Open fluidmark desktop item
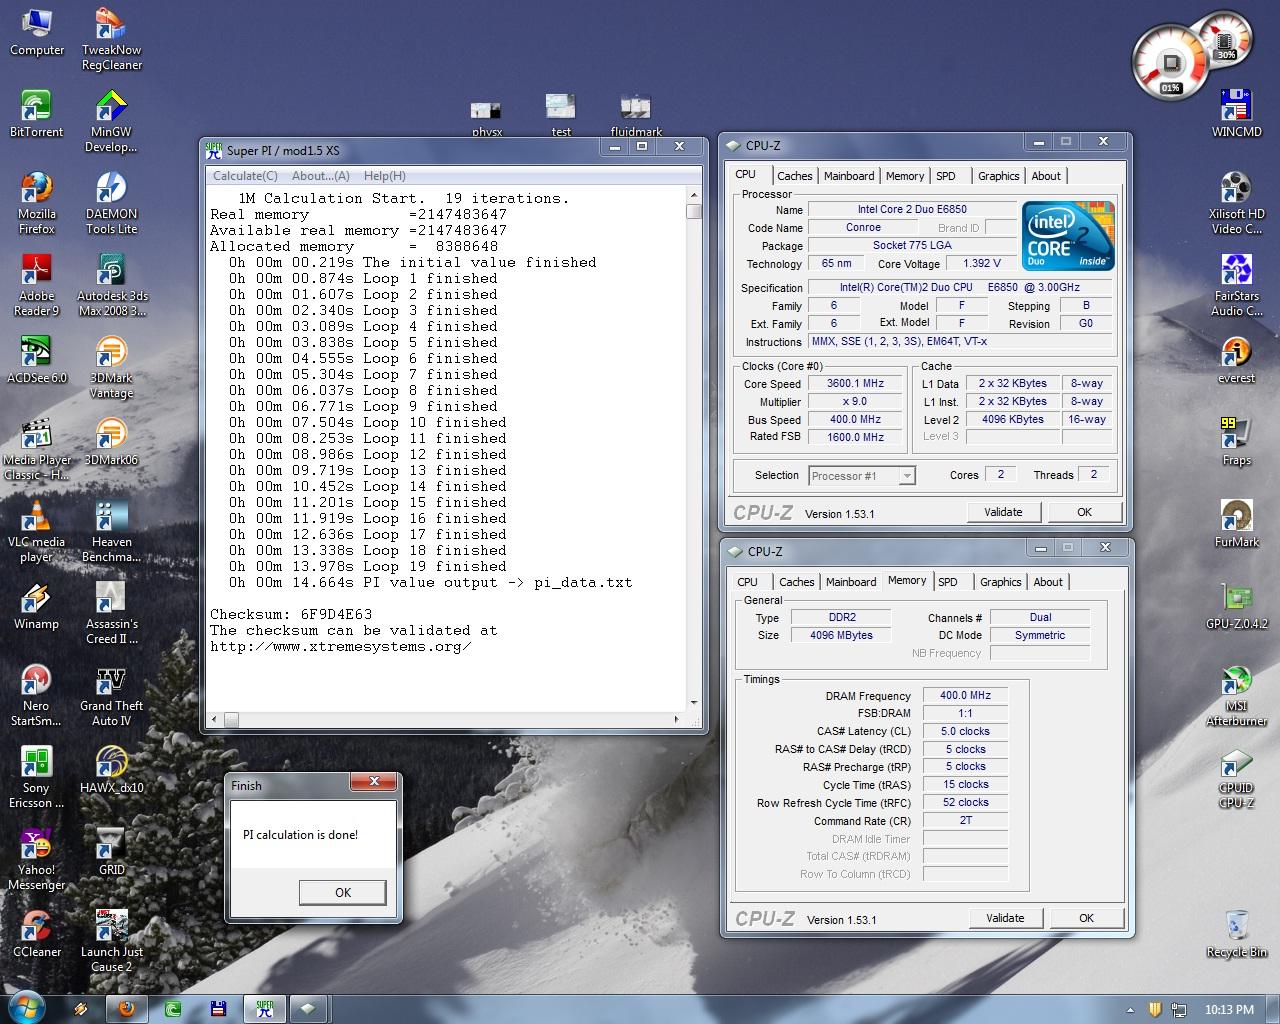Viewport: 1280px width, 1024px height. coord(636,116)
